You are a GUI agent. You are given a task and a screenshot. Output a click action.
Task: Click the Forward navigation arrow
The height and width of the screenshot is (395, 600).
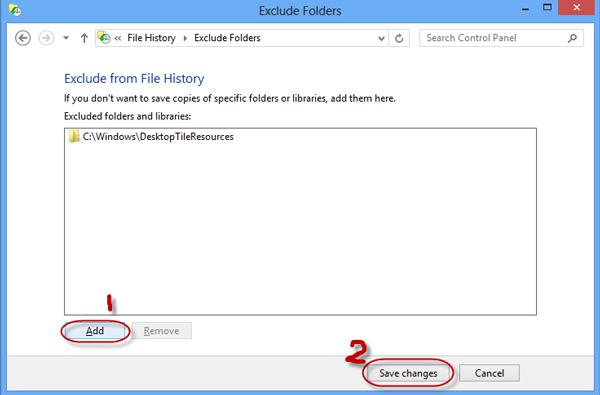[46, 38]
